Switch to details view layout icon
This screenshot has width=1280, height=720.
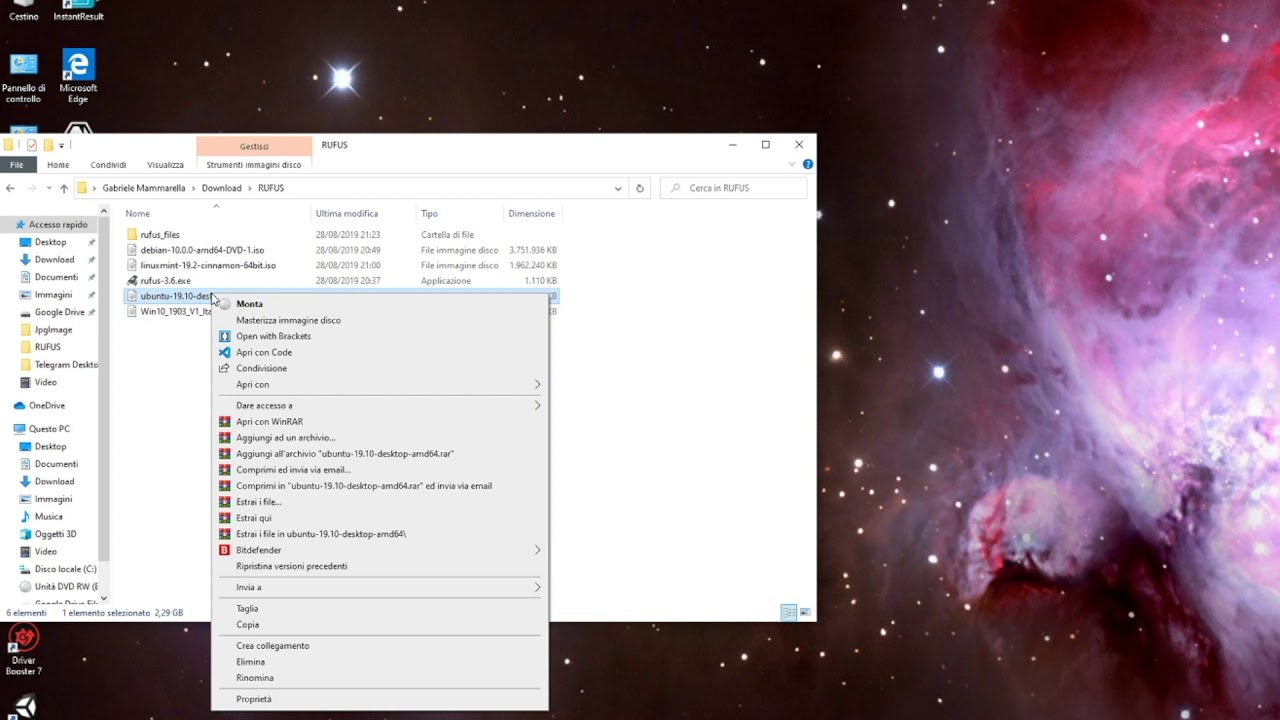pyautogui.click(x=789, y=612)
